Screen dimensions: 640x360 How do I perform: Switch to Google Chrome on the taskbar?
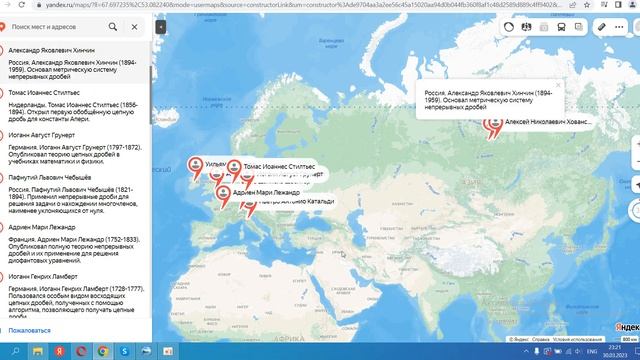(x=102, y=351)
